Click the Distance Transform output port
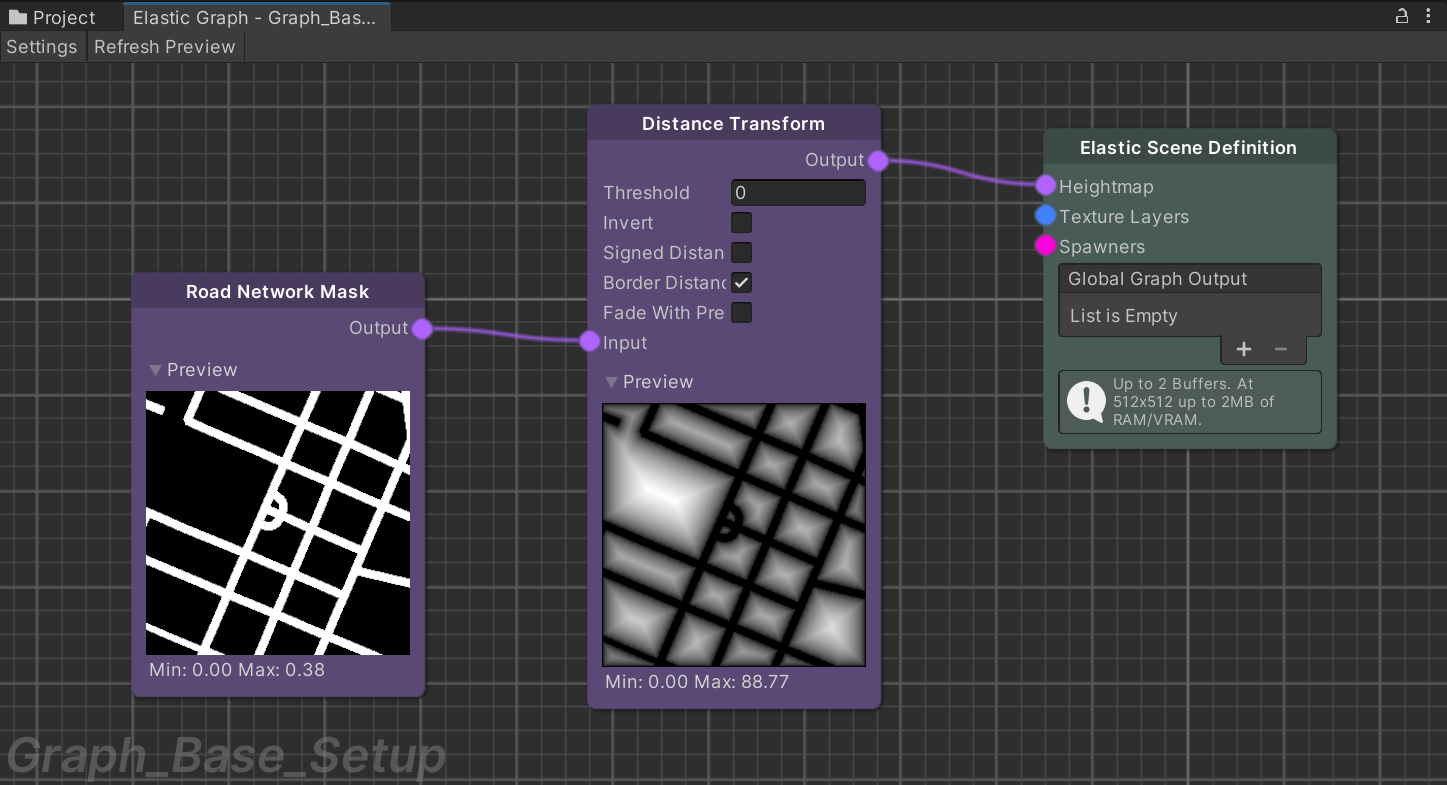Image resolution: width=1447 pixels, height=785 pixels. pos(878,160)
